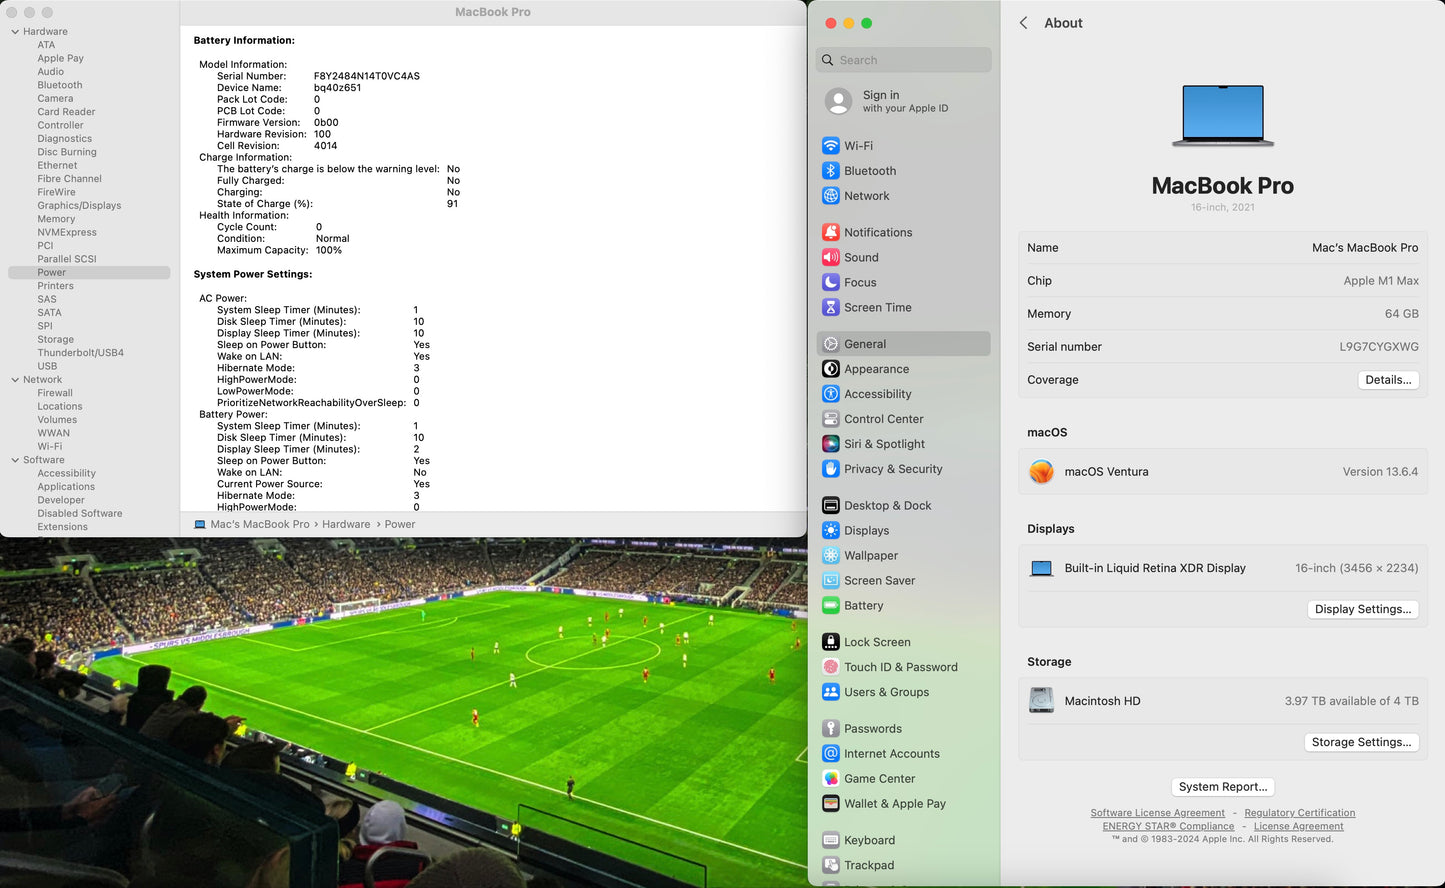The height and width of the screenshot is (888, 1445).
Task: Select Storage in the Hardware list
Action: coord(56,340)
